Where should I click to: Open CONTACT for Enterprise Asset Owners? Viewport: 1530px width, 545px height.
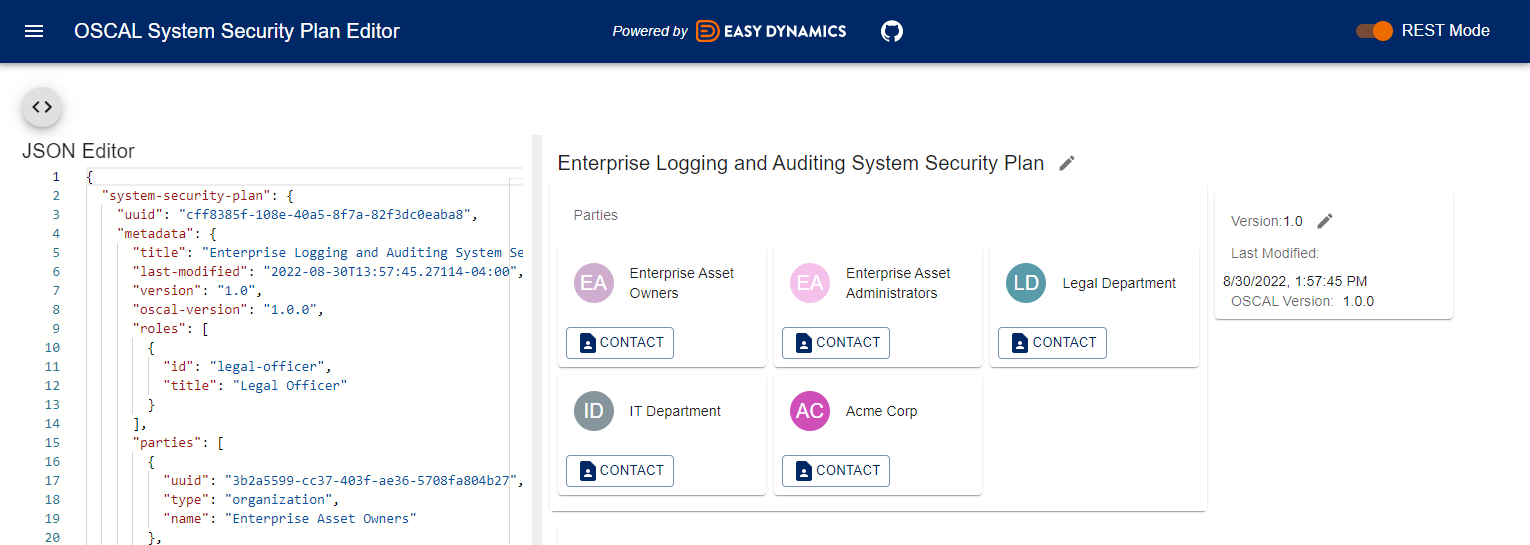pos(620,343)
